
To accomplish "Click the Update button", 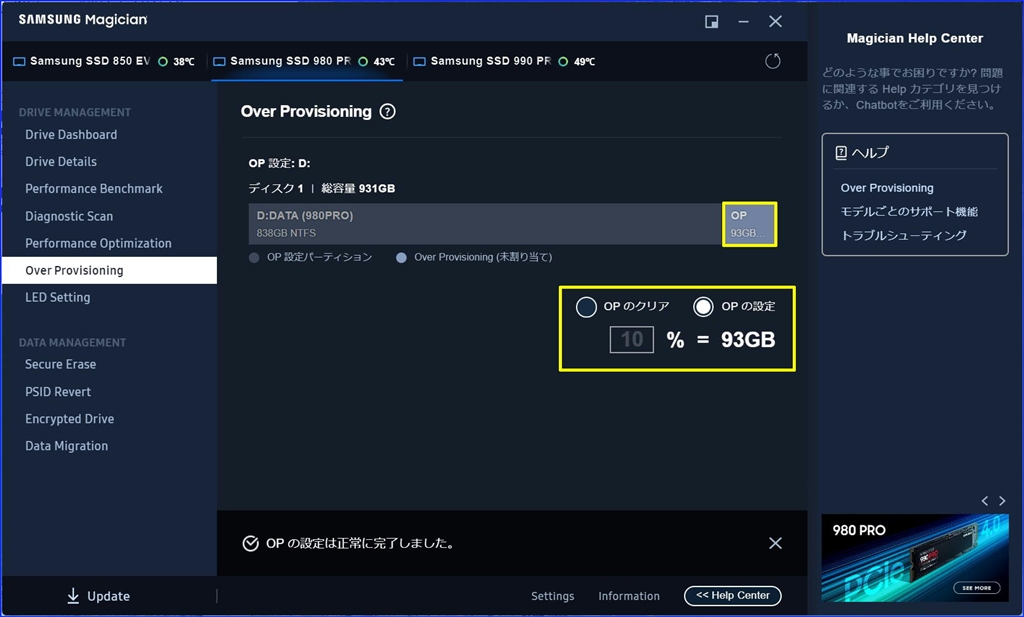I will [x=98, y=596].
